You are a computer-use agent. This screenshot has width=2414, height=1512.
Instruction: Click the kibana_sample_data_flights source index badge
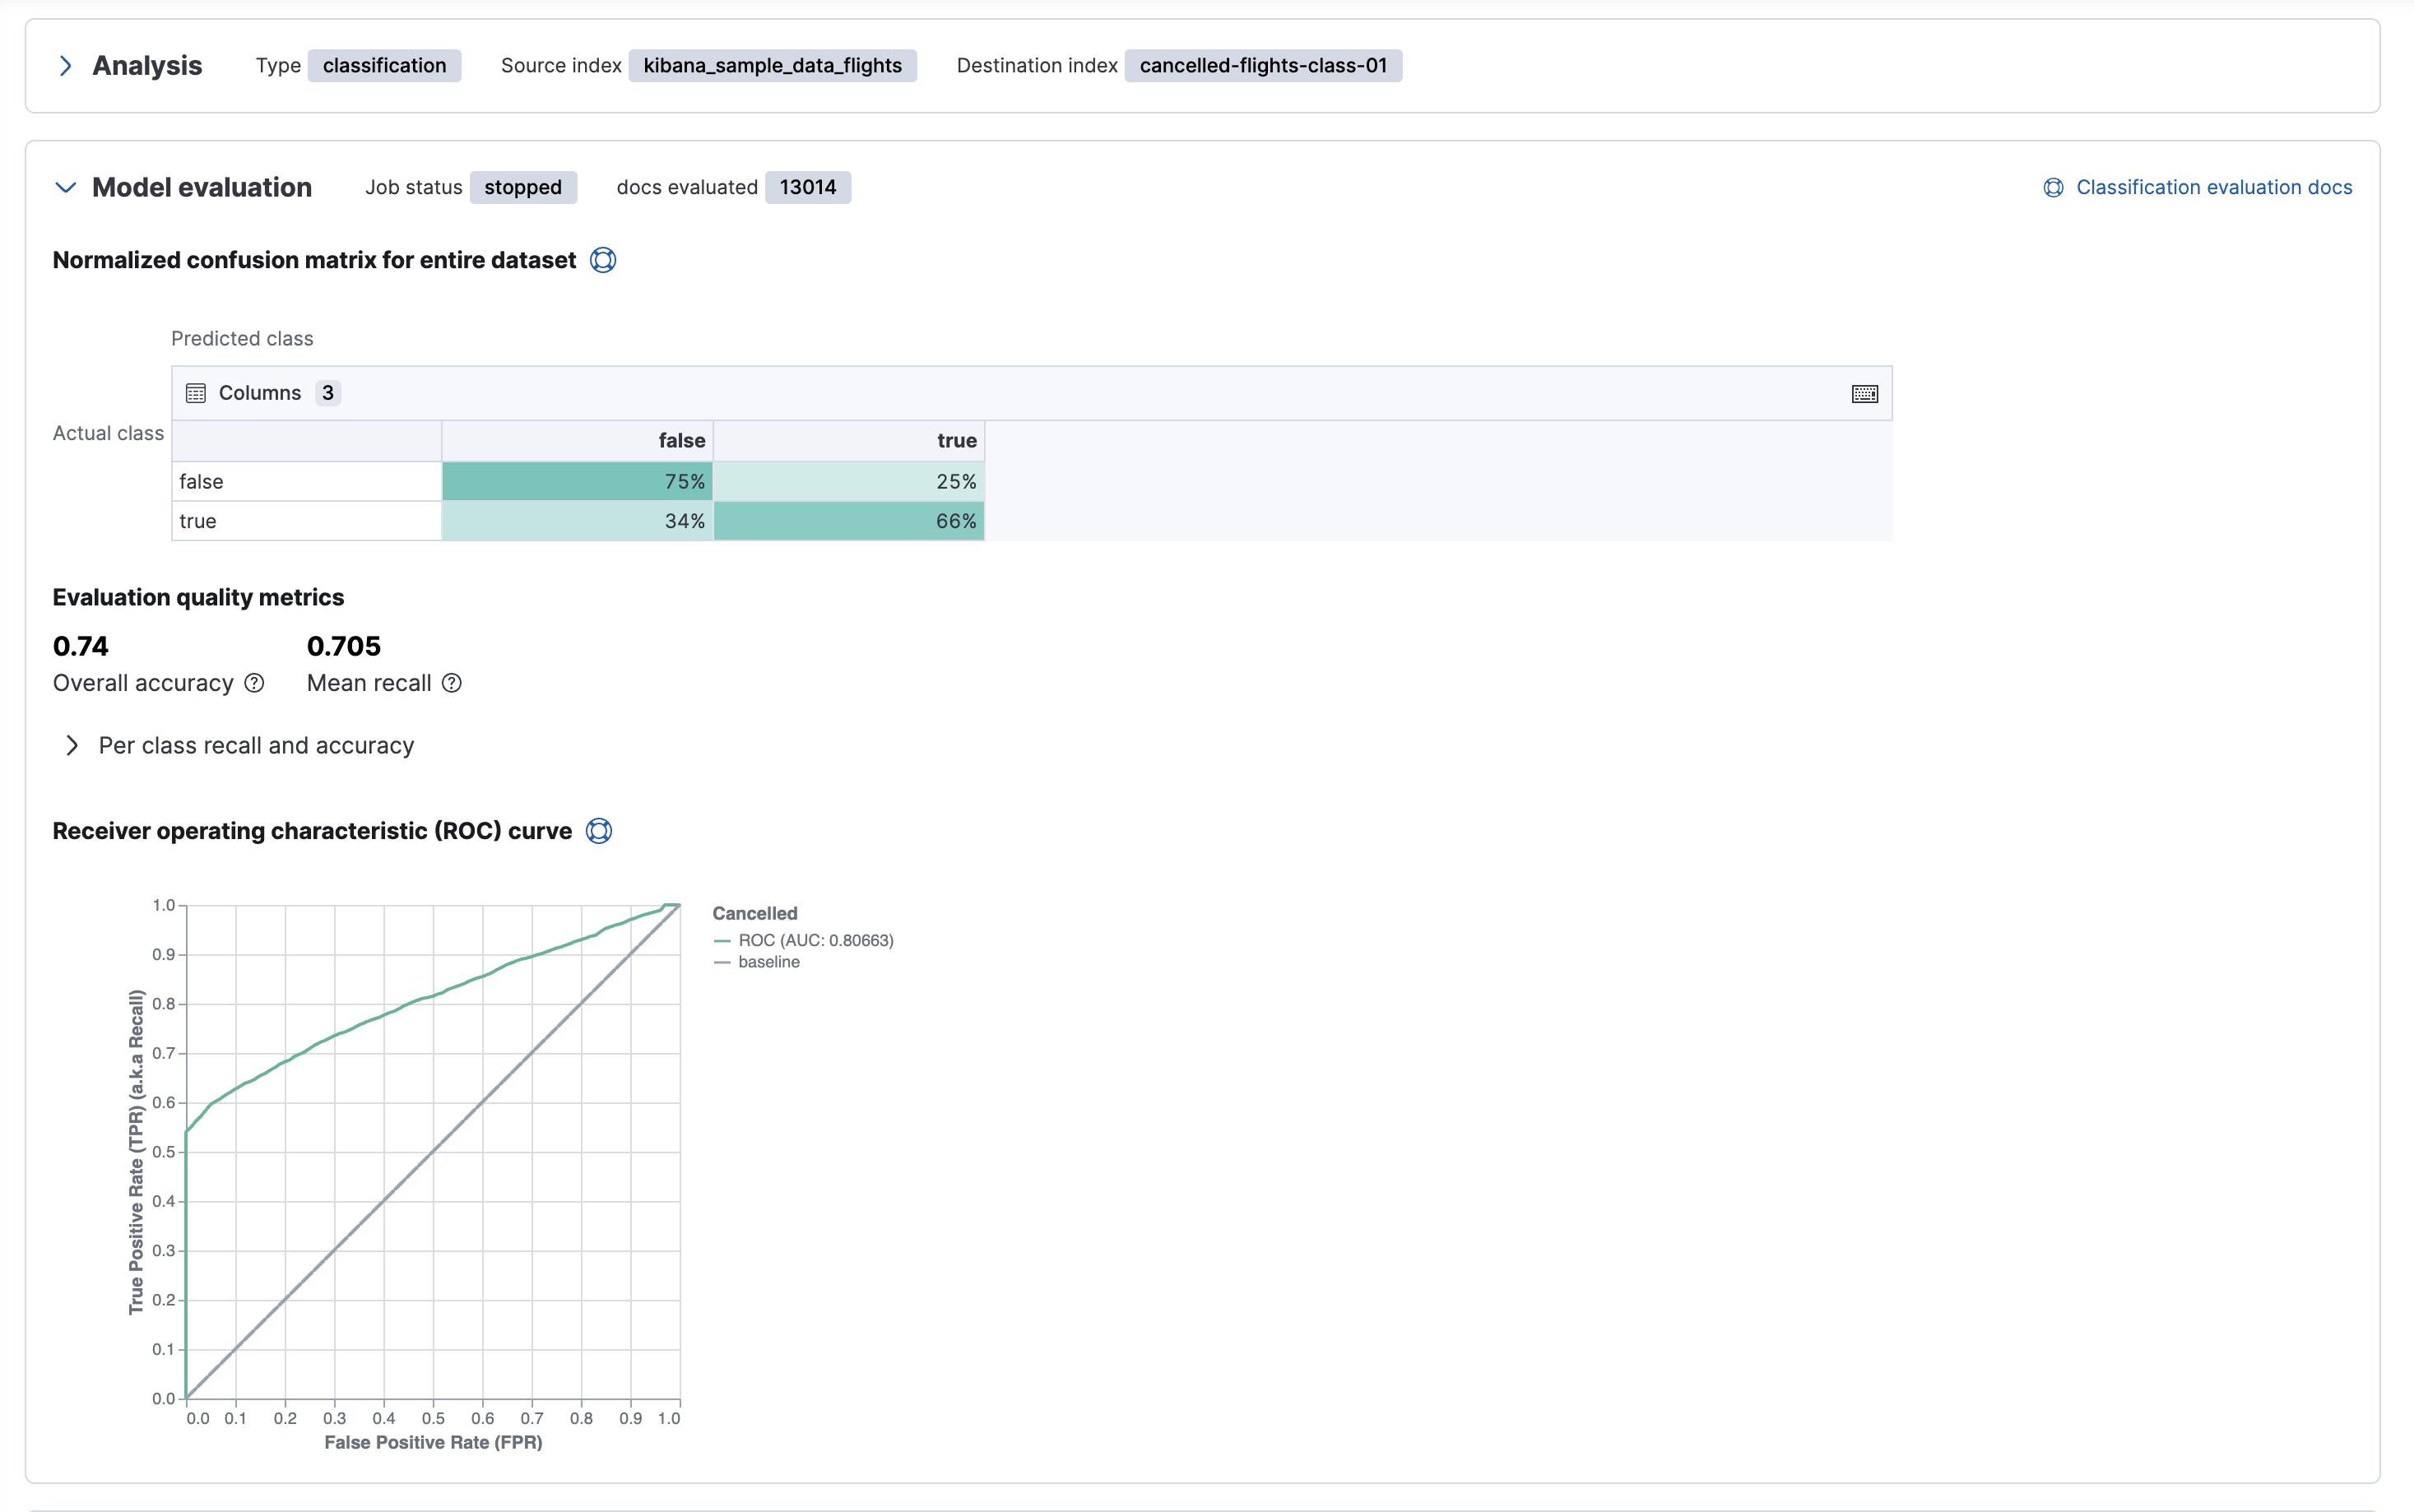click(772, 66)
